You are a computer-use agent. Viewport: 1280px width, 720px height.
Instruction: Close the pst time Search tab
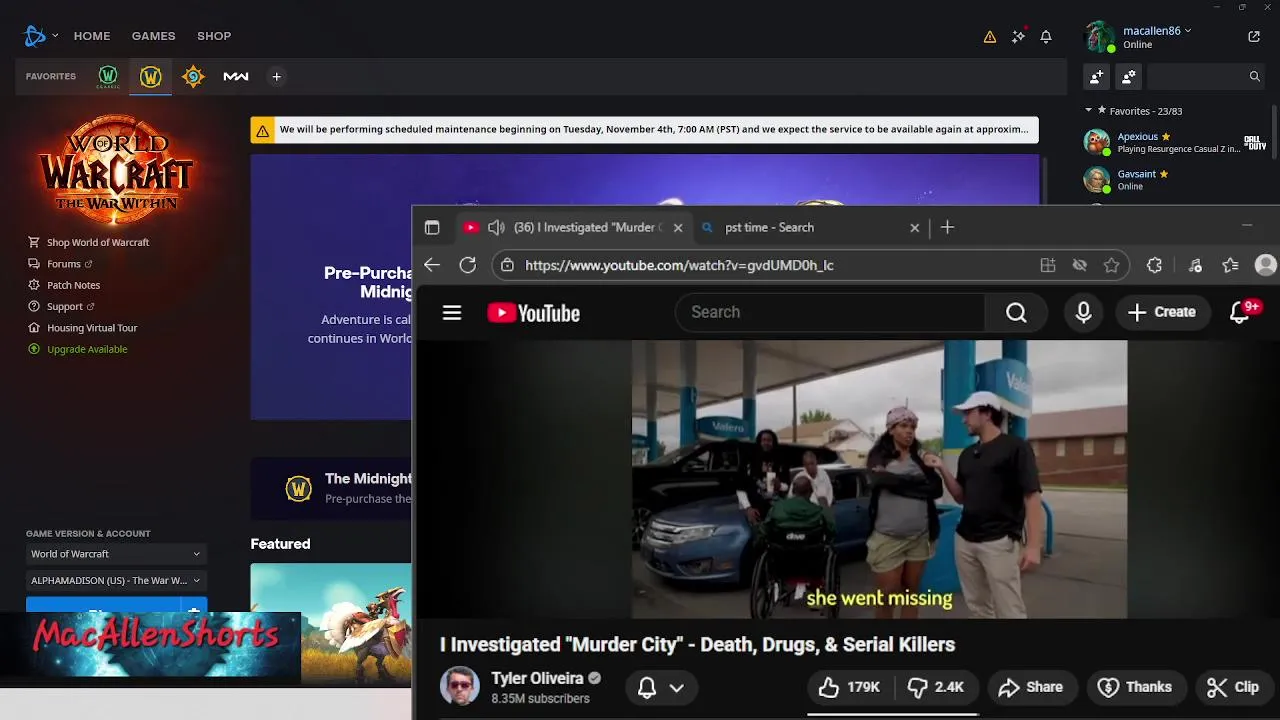pos(914,228)
